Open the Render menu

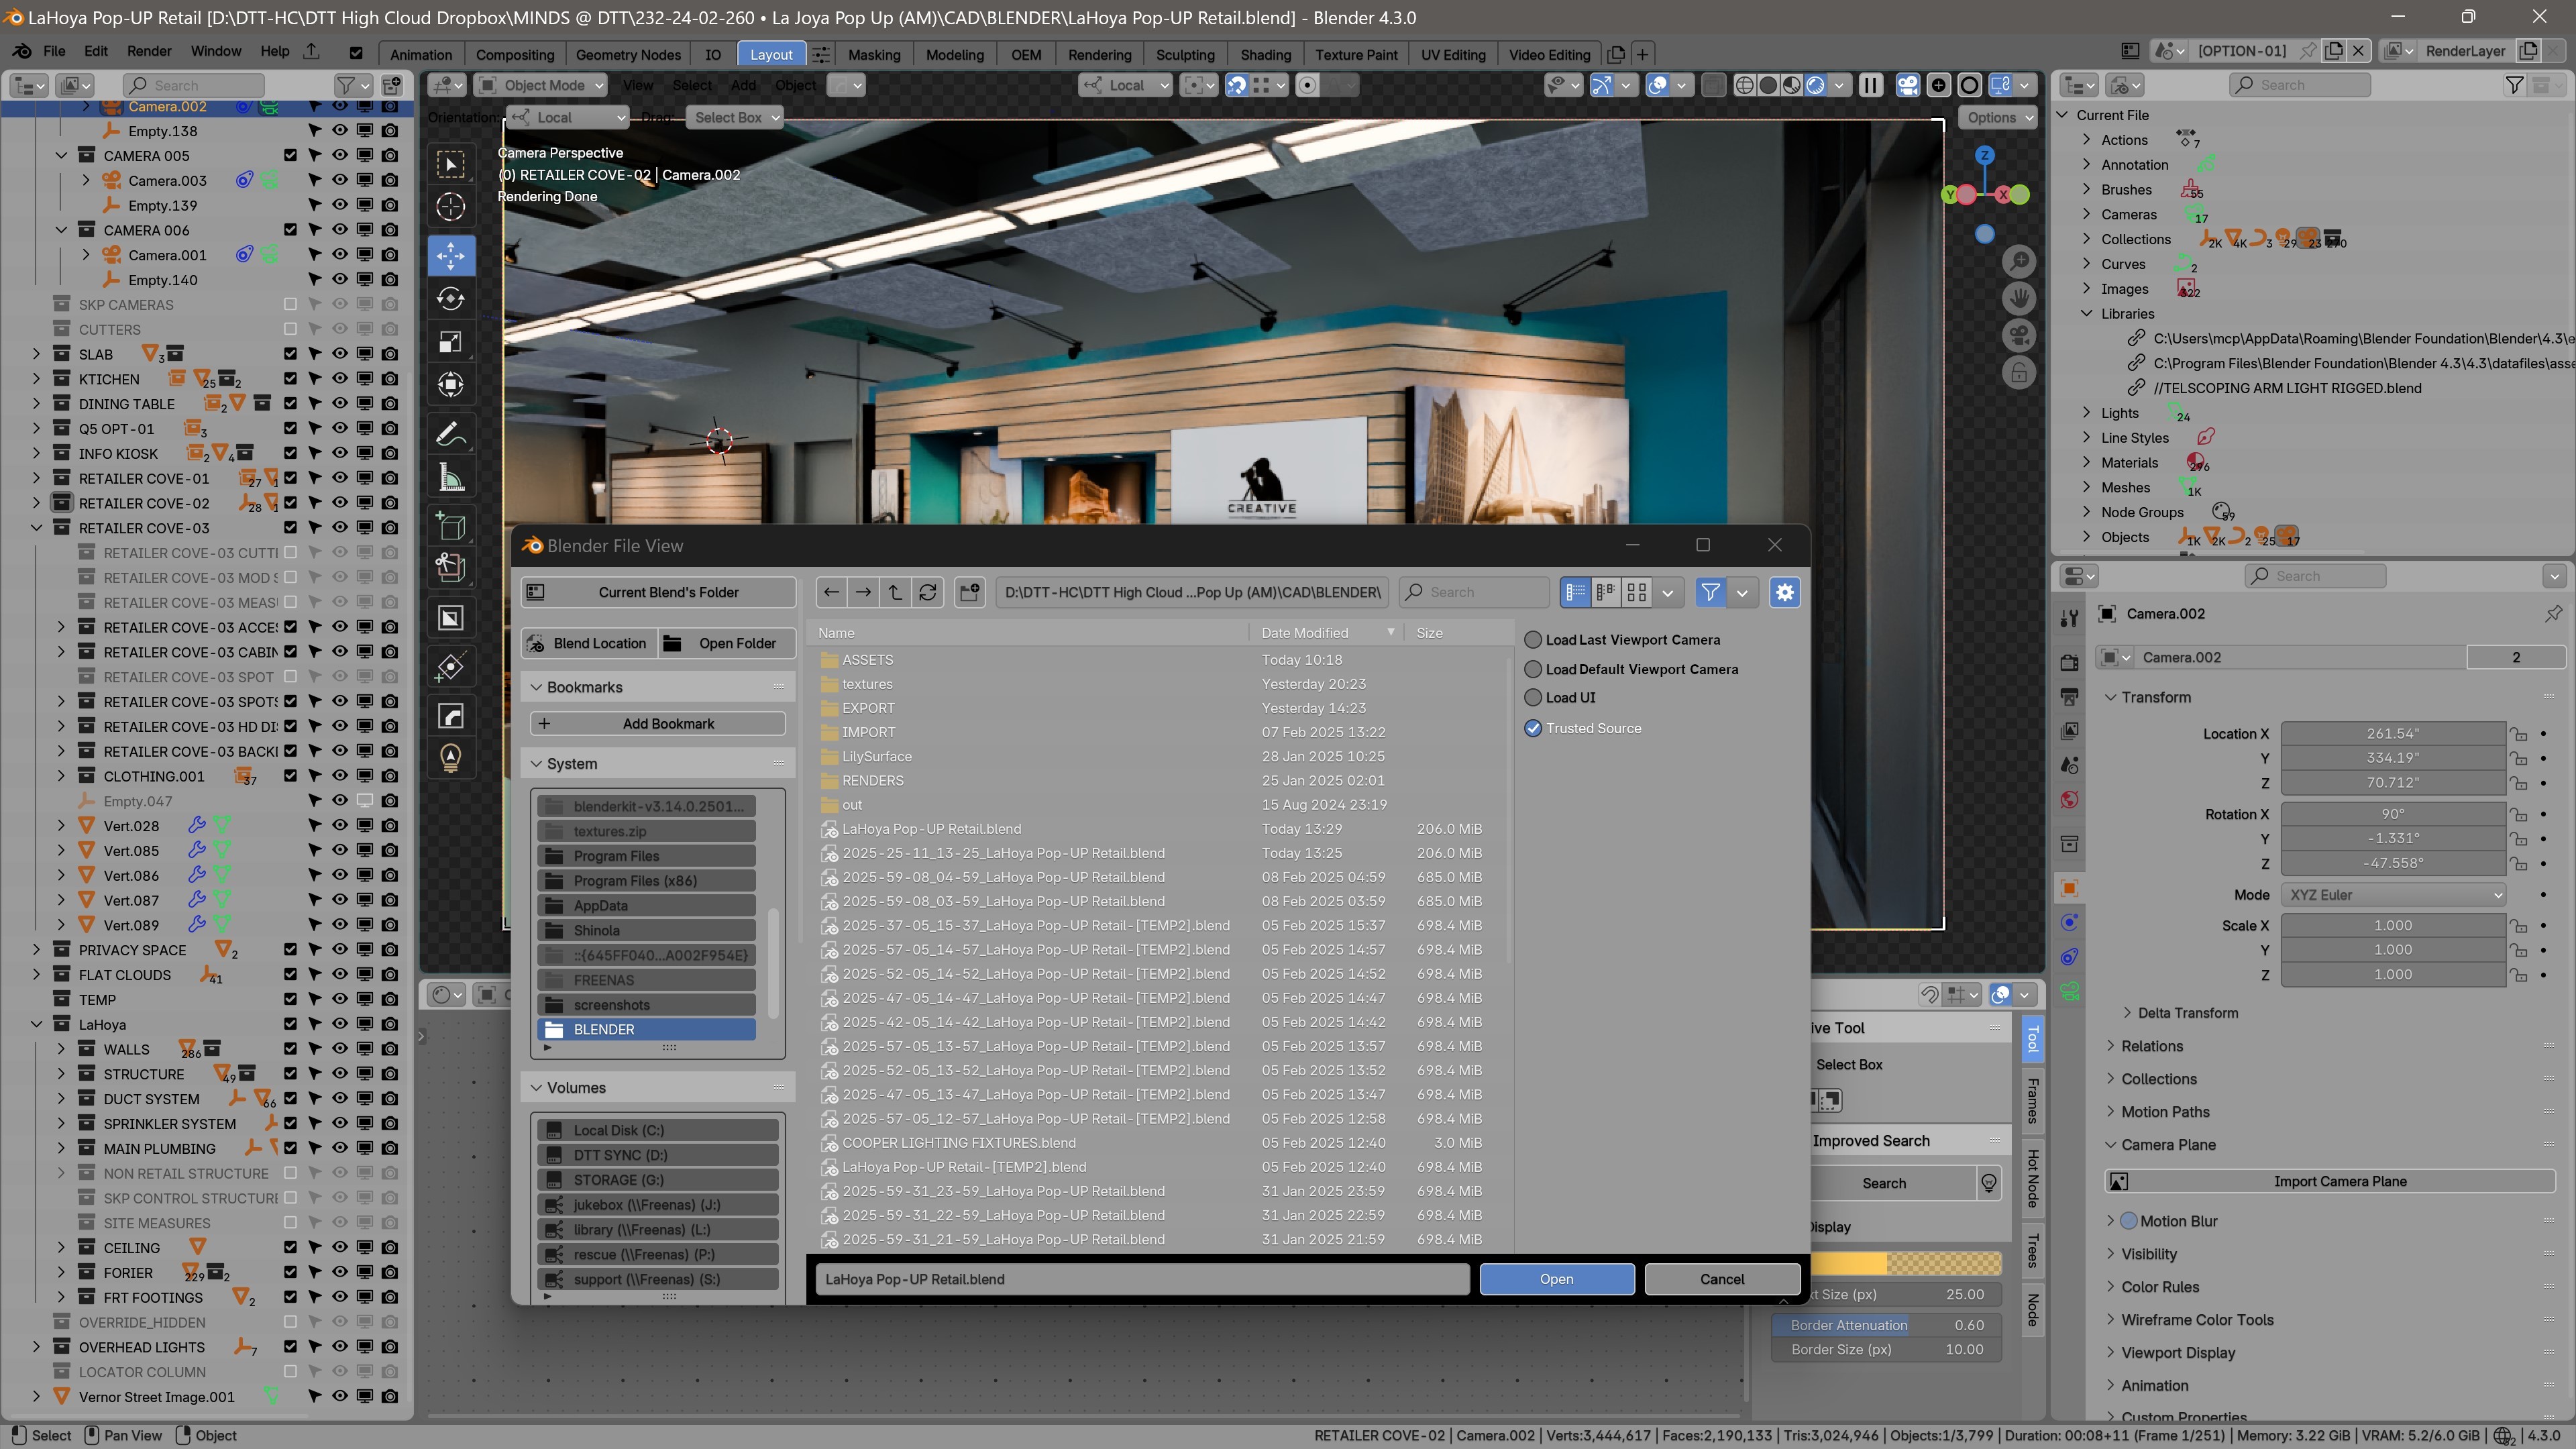coord(149,51)
